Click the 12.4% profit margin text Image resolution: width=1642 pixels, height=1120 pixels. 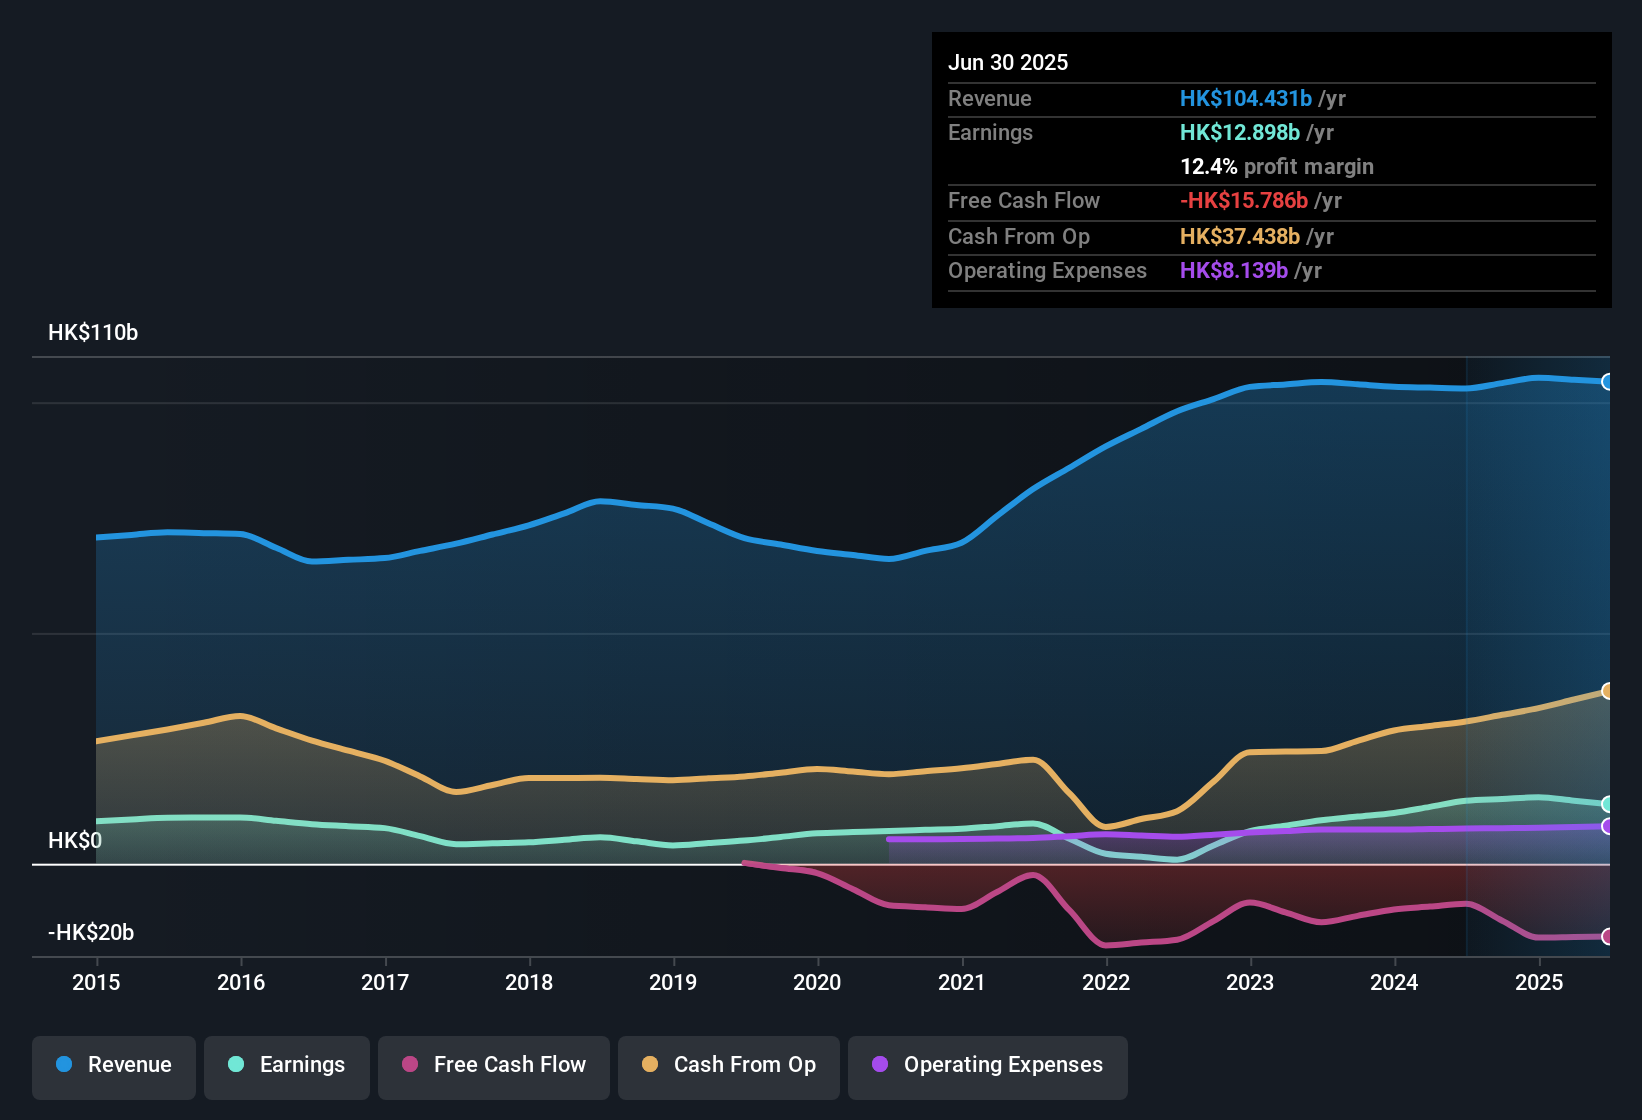1276,166
